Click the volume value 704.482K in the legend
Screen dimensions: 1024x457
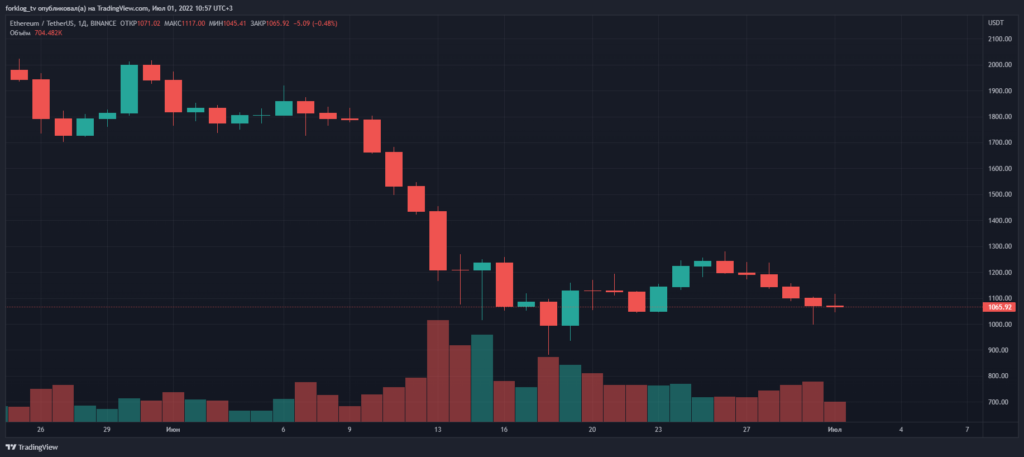(48, 32)
